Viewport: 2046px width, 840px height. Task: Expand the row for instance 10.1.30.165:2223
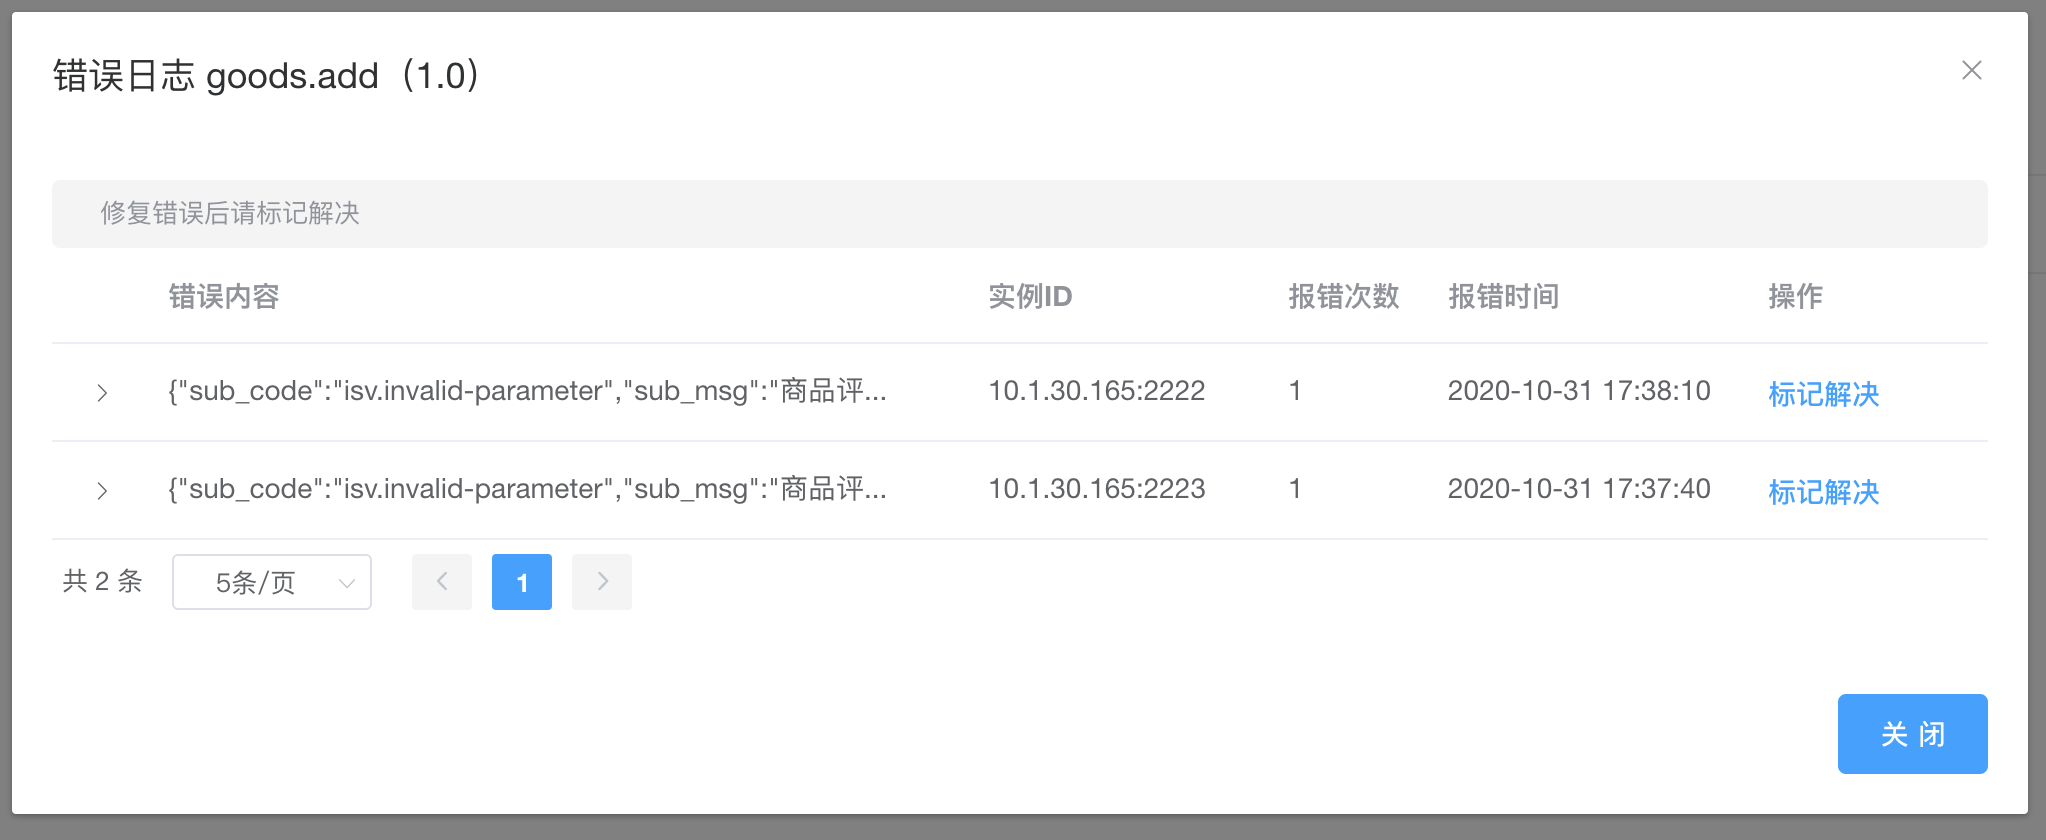(x=102, y=491)
